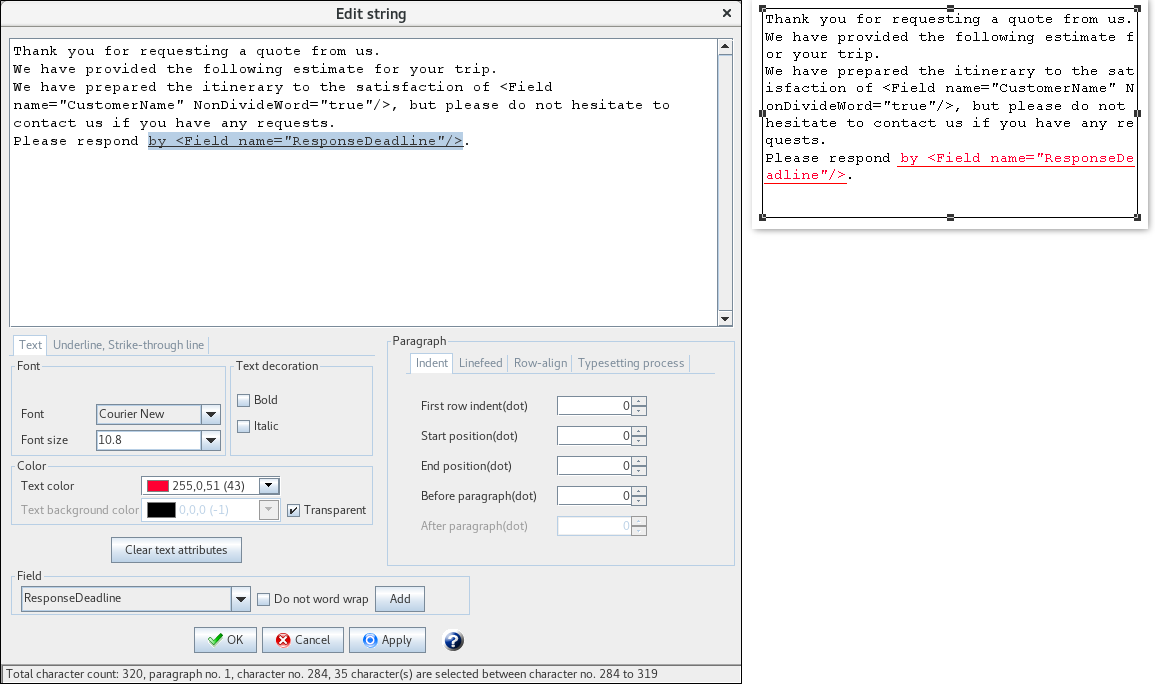Click the Apply button

click(387, 640)
